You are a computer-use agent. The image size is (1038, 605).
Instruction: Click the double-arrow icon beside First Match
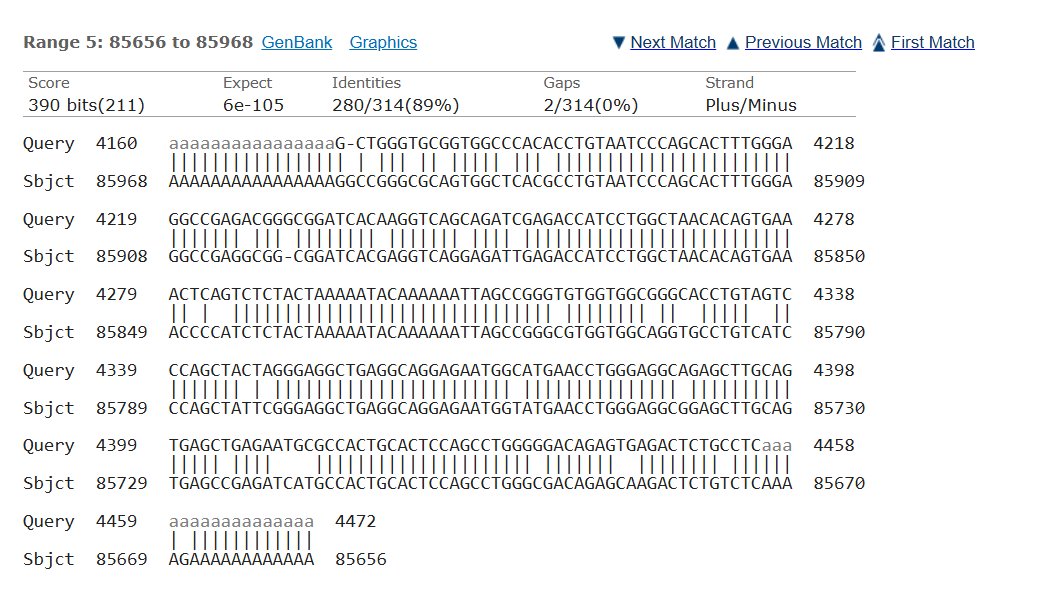878,42
